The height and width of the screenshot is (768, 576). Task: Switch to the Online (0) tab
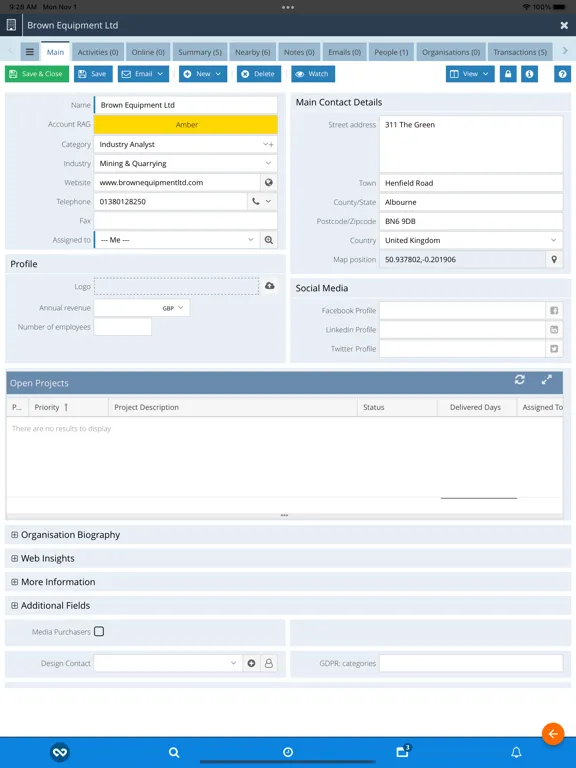tap(148, 52)
